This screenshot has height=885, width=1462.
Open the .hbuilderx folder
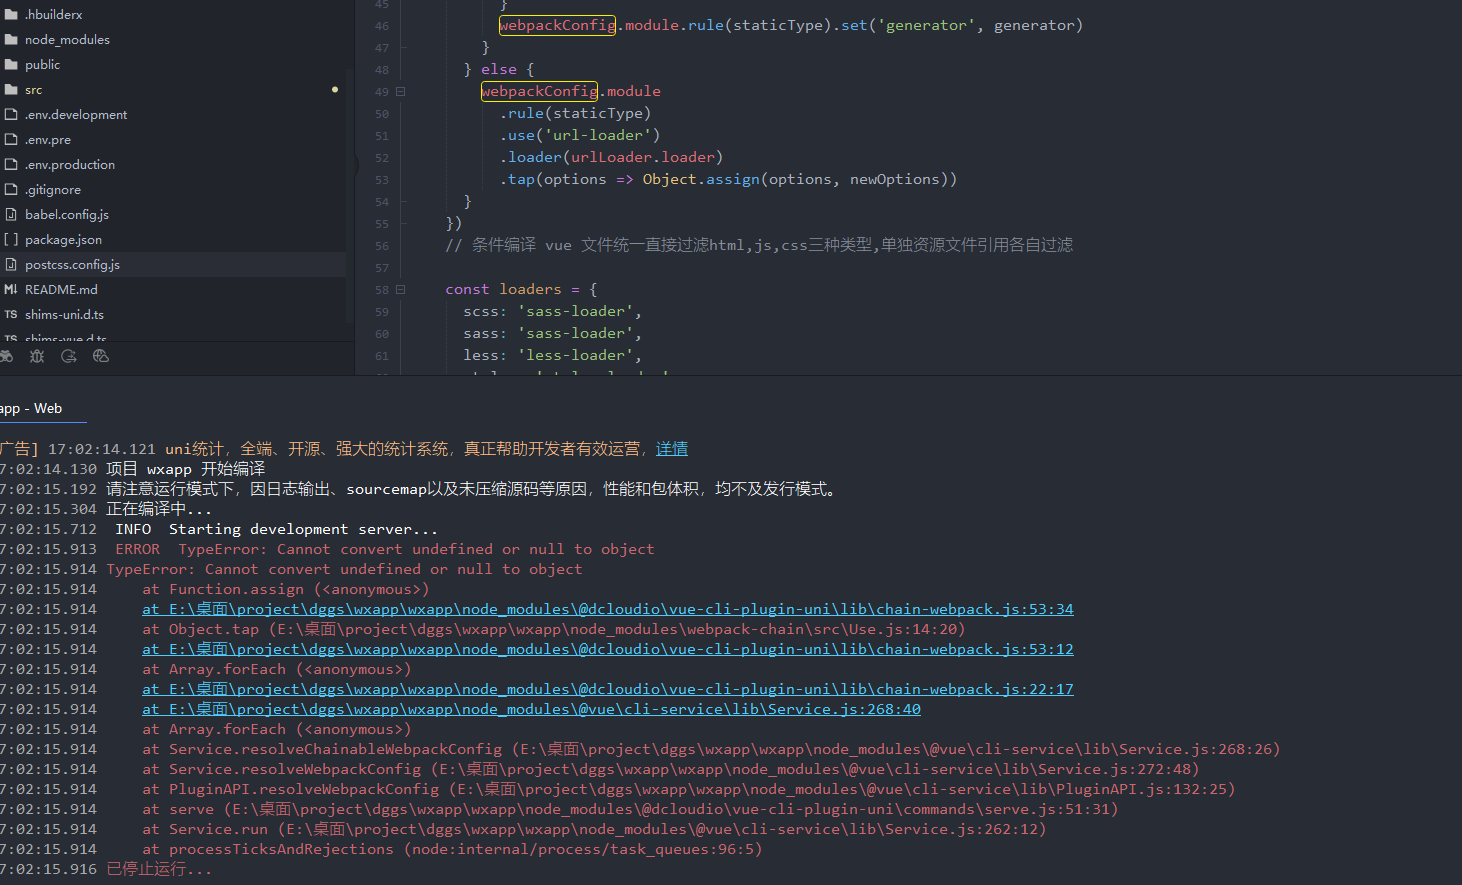(x=53, y=14)
